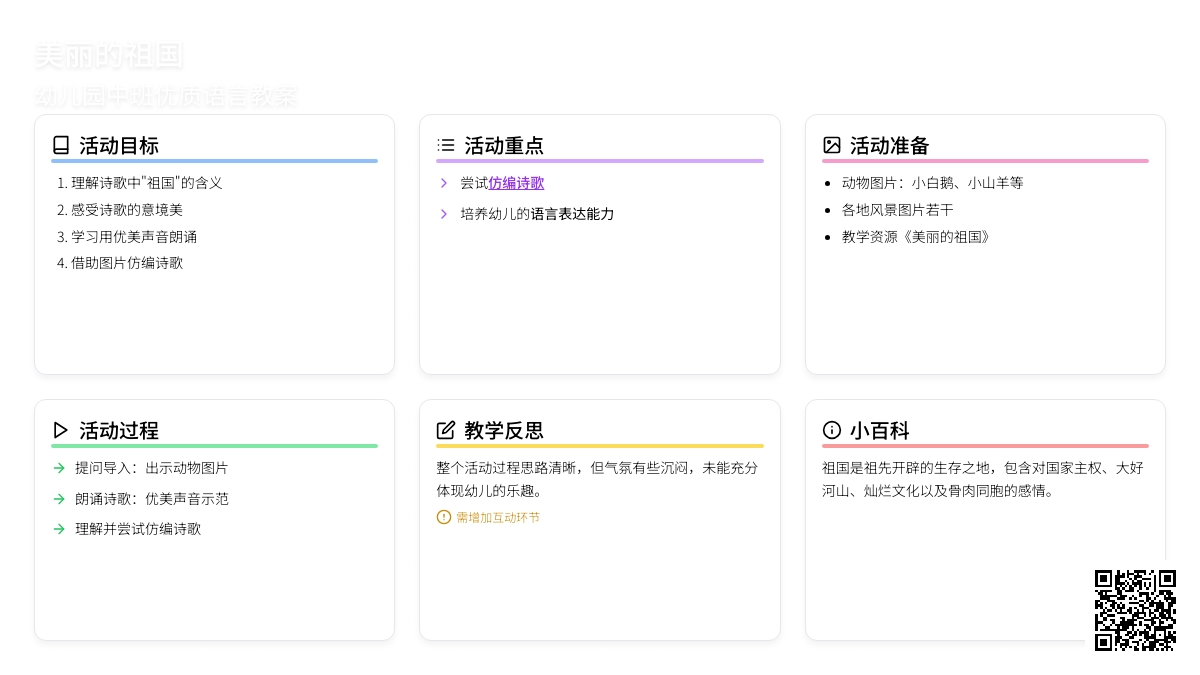Open the 仿编诗歌 hyperlink
Viewport: 1200px width, 675px height.
click(516, 183)
